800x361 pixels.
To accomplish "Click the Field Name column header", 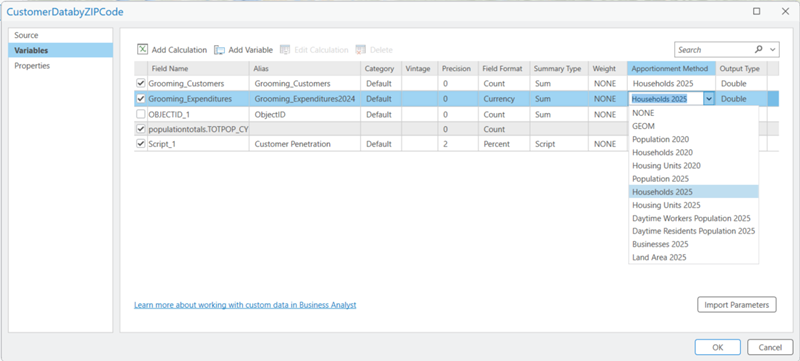I will 198,68.
